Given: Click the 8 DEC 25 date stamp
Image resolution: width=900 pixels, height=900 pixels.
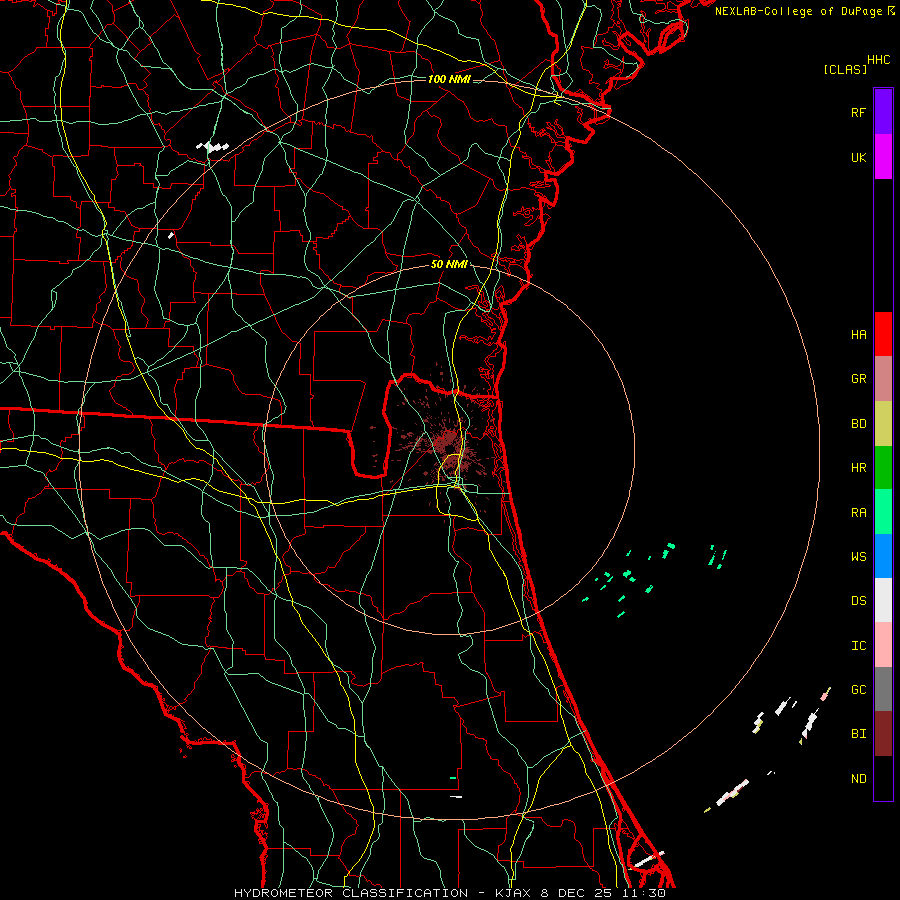Looking at the screenshot, I should tap(577, 893).
